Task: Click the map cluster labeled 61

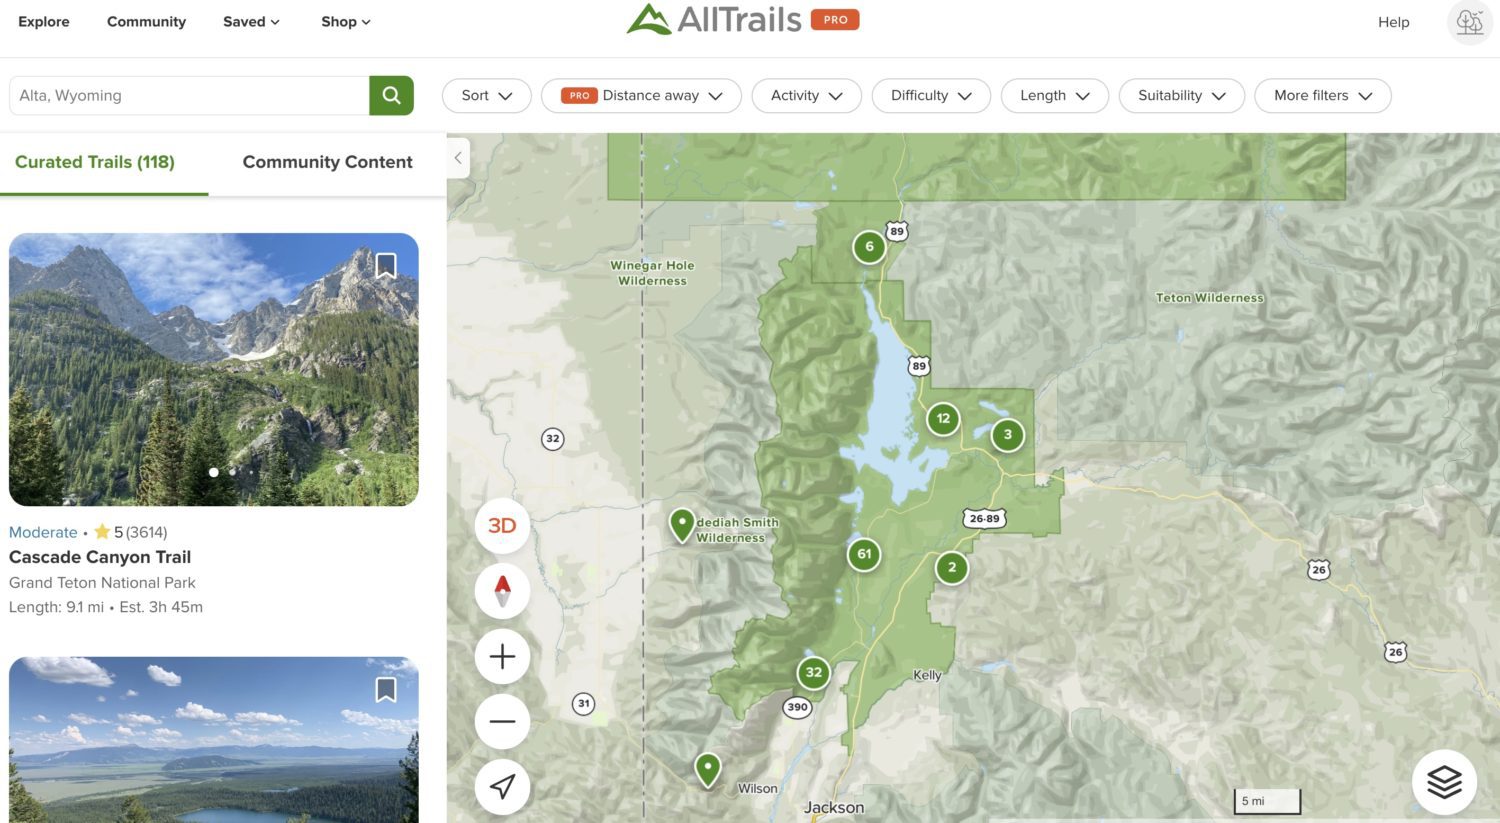Action: 863,553
